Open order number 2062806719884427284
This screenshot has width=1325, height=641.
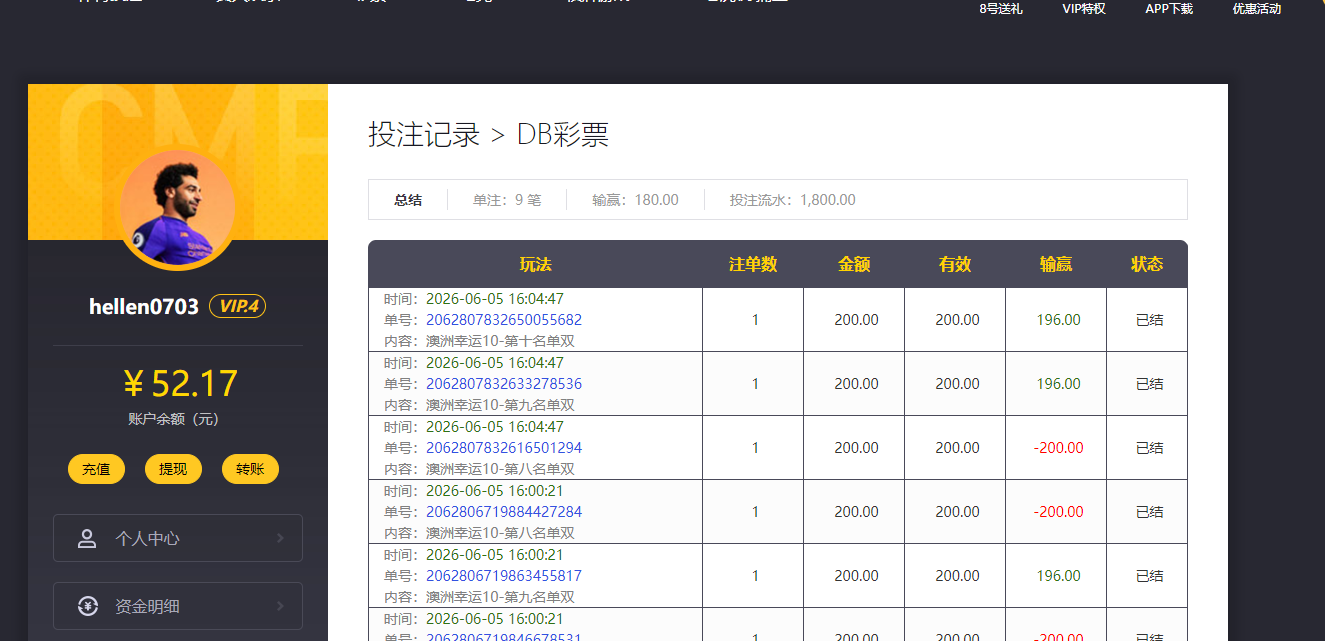tap(504, 512)
